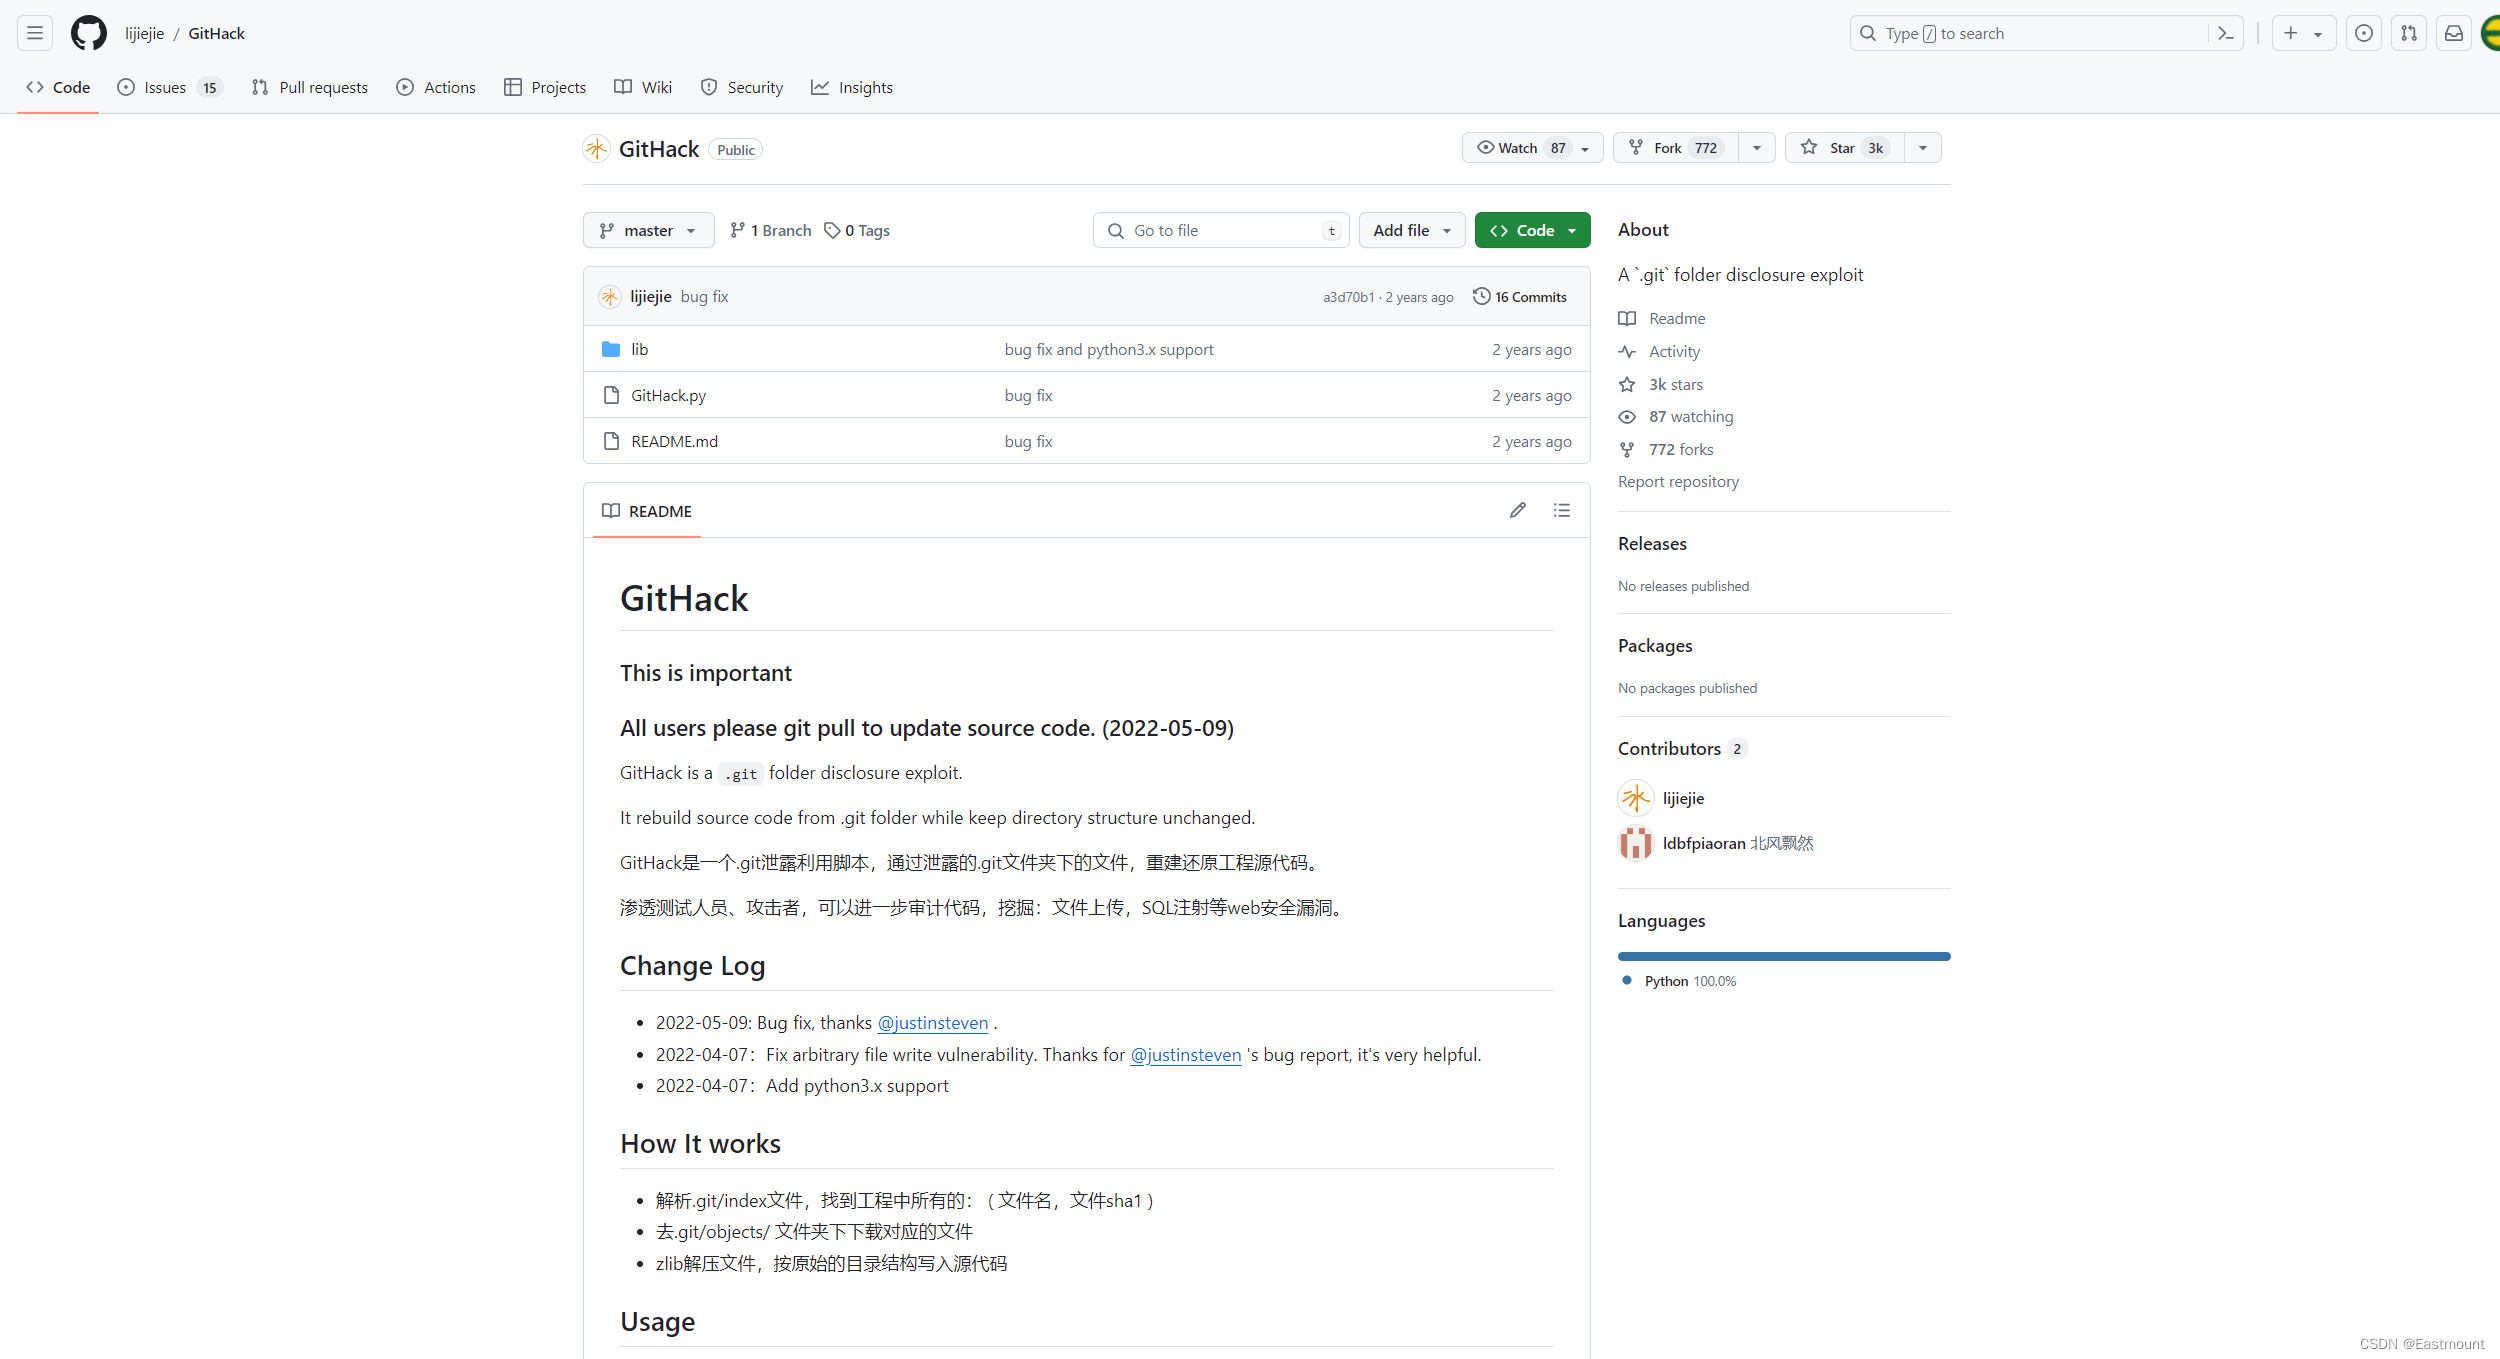Image resolution: width=2500 pixels, height=1359 pixels.
Task: Switch to the Code tab
Action: (x=58, y=87)
